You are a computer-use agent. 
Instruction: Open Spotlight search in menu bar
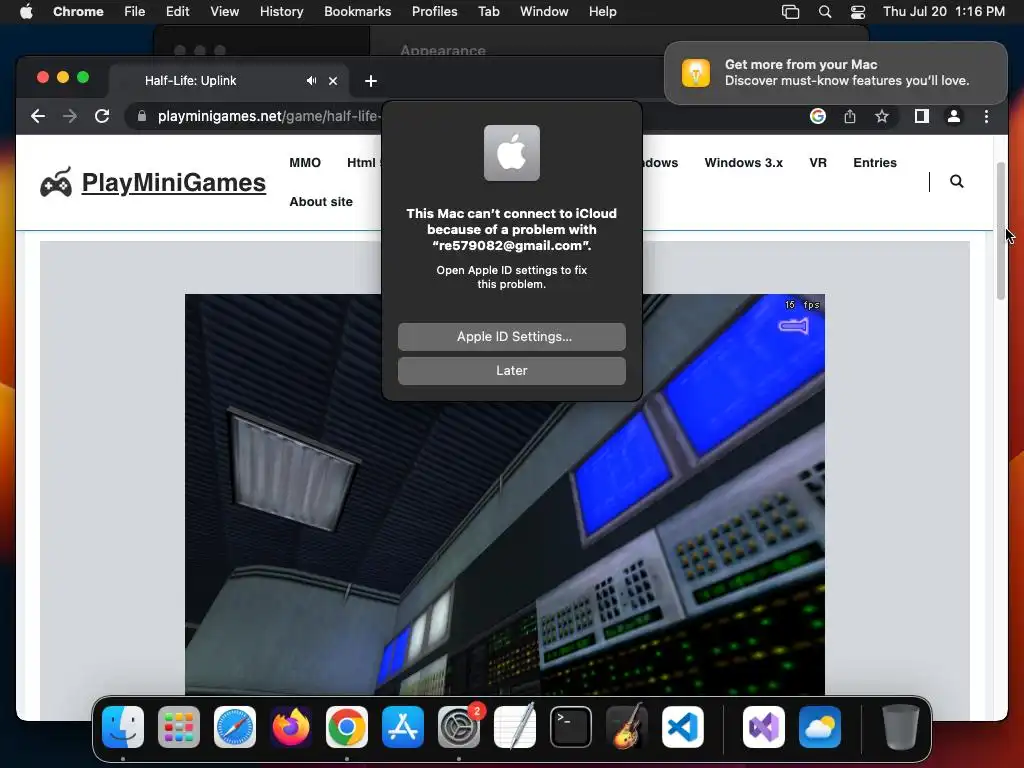825,12
